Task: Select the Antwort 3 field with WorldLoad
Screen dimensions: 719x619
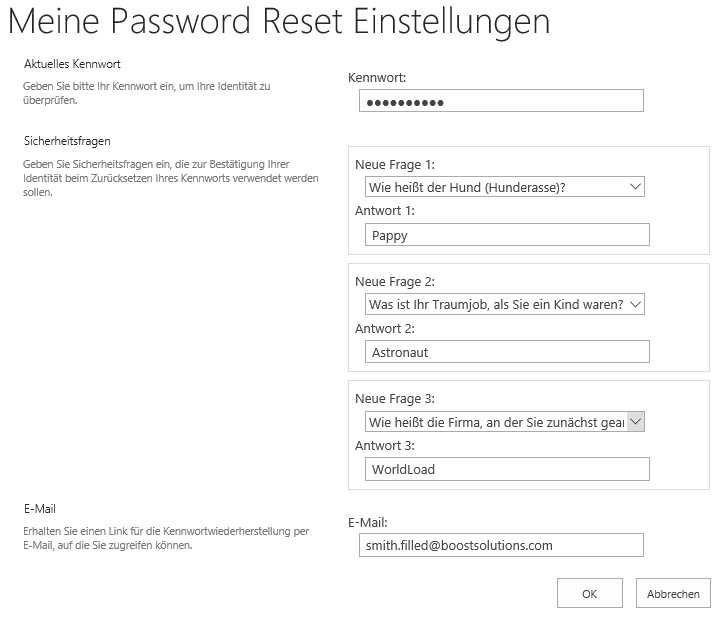Action: 507,469
